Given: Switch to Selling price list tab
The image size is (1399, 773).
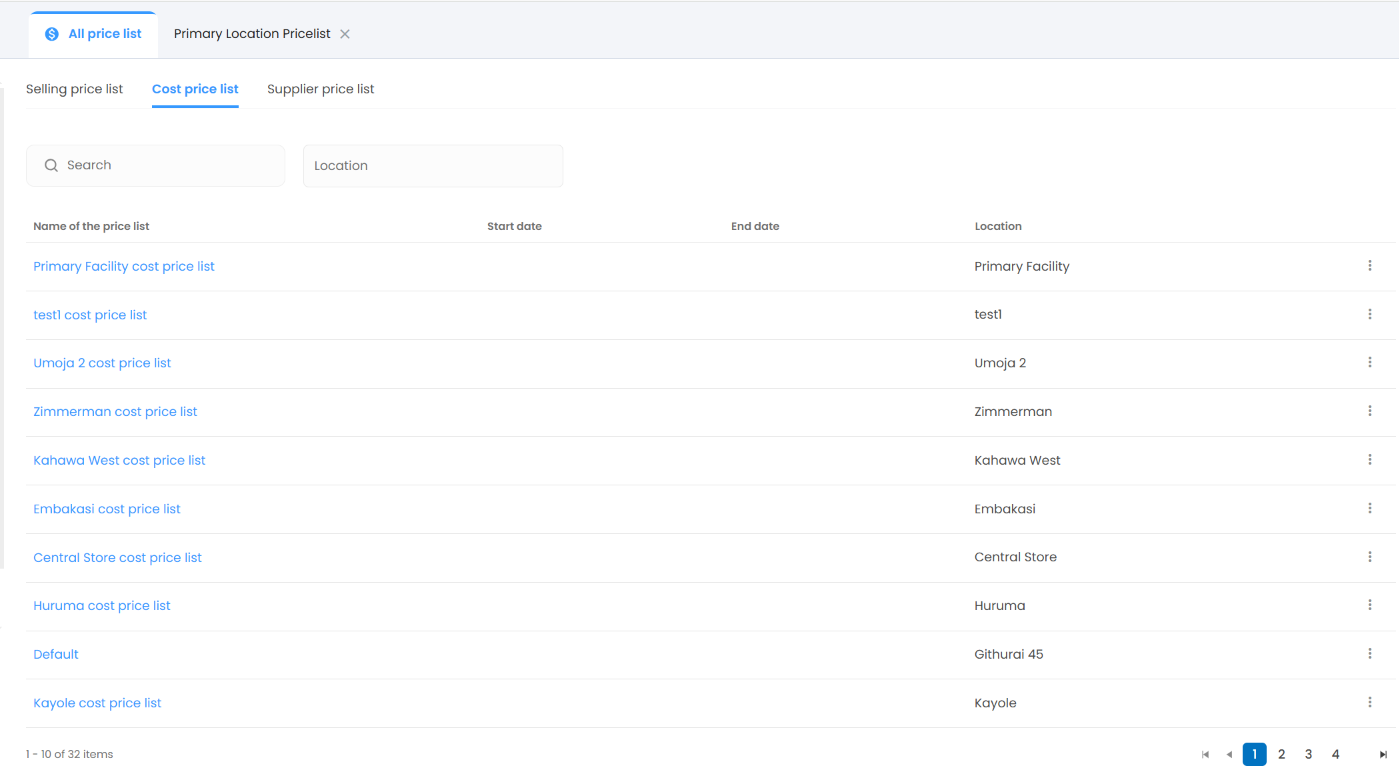Looking at the screenshot, I should click(74, 89).
